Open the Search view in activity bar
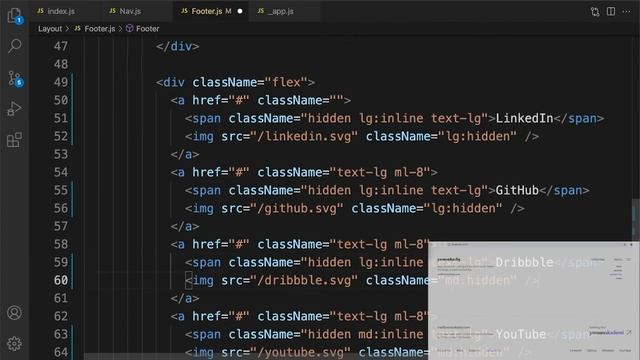The image size is (640, 360). 15,46
